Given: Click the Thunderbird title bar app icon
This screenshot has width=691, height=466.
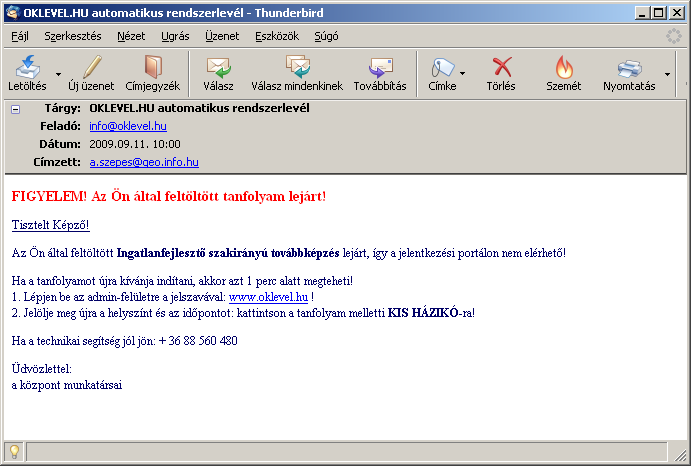Looking at the screenshot, I should tap(13, 12).
